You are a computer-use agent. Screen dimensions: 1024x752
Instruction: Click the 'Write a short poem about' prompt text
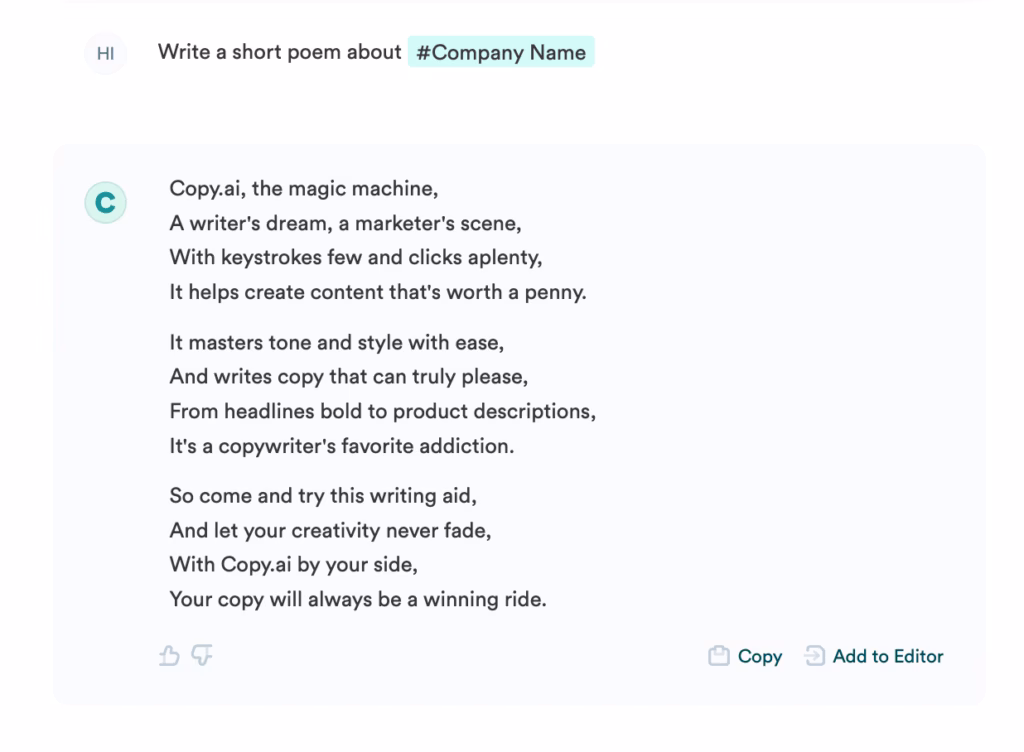click(279, 52)
